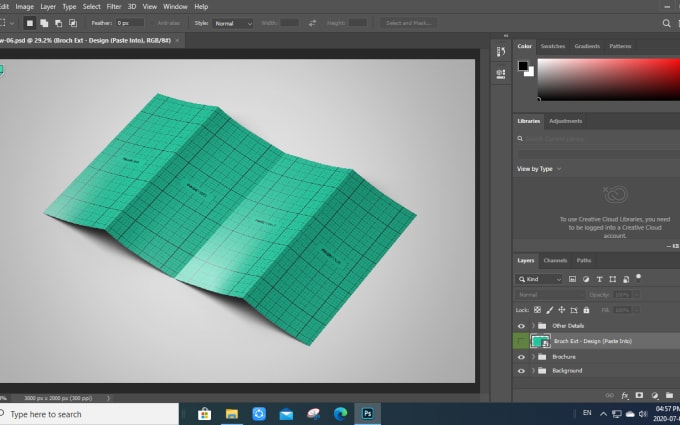680x425 pixels.
Task: Hide the Other Details group
Action: pos(521,326)
